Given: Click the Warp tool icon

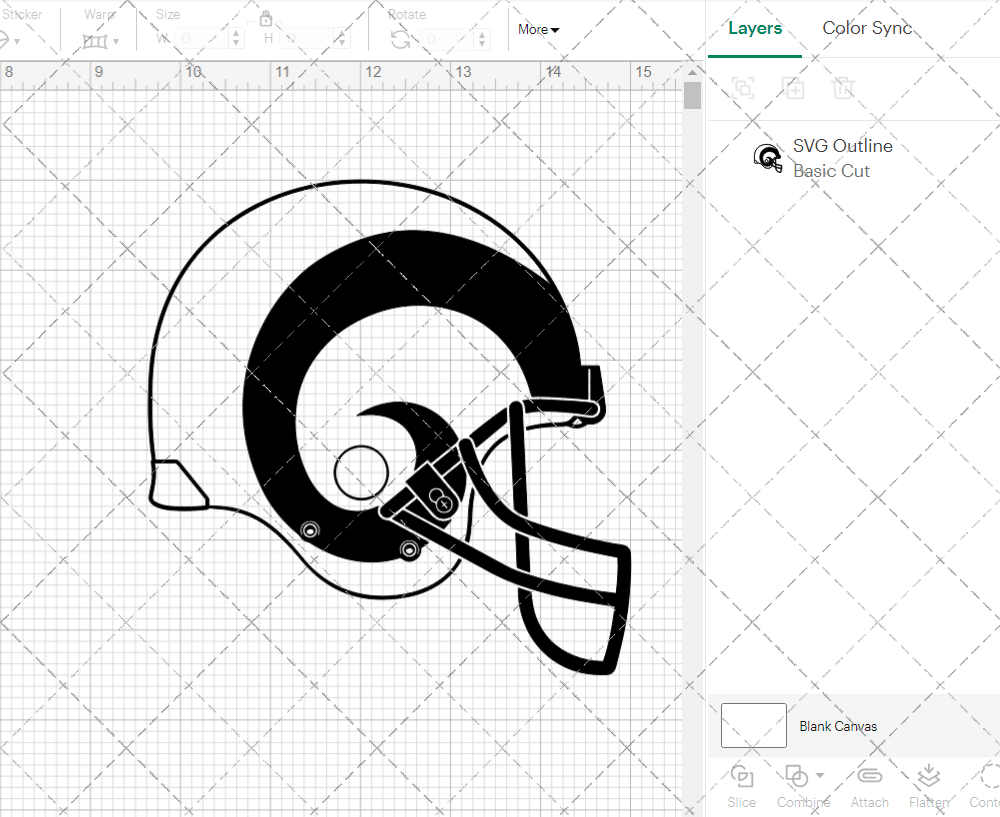Looking at the screenshot, I should pos(95,40).
